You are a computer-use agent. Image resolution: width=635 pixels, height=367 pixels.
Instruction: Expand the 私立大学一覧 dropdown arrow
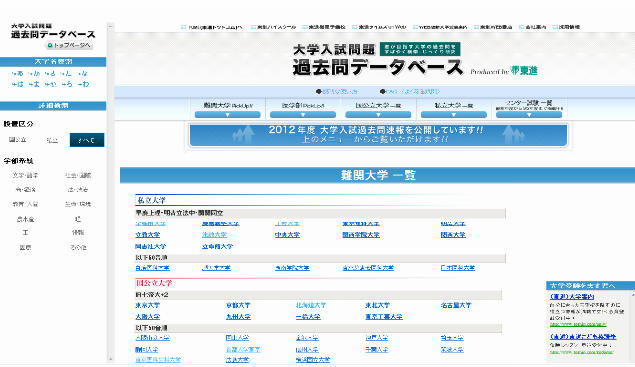pos(454,115)
